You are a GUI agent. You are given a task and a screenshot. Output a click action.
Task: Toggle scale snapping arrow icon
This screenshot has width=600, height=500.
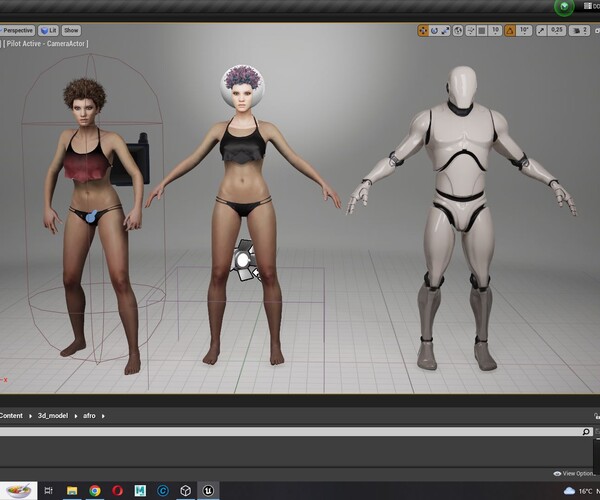(x=541, y=31)
